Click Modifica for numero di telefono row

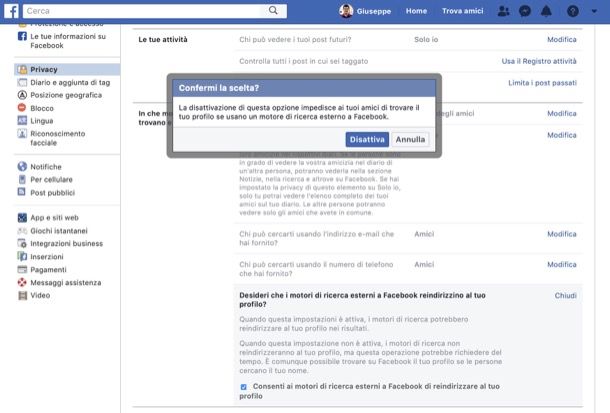(562, 264)
